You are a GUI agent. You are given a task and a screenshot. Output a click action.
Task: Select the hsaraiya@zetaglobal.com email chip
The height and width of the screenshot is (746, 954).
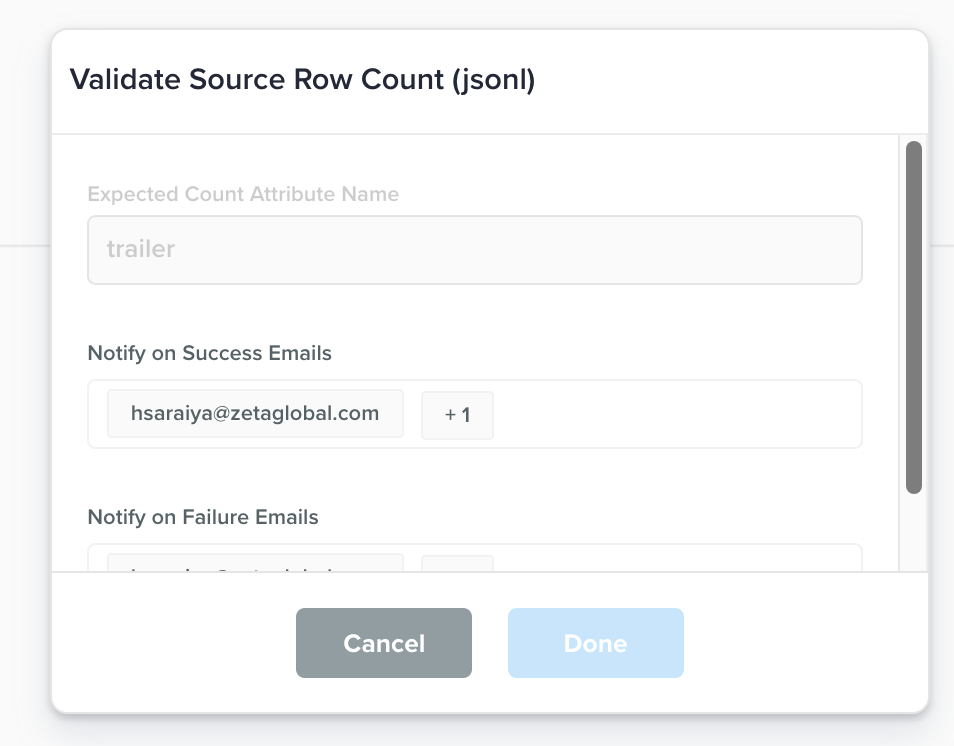(x=255, y=413)
